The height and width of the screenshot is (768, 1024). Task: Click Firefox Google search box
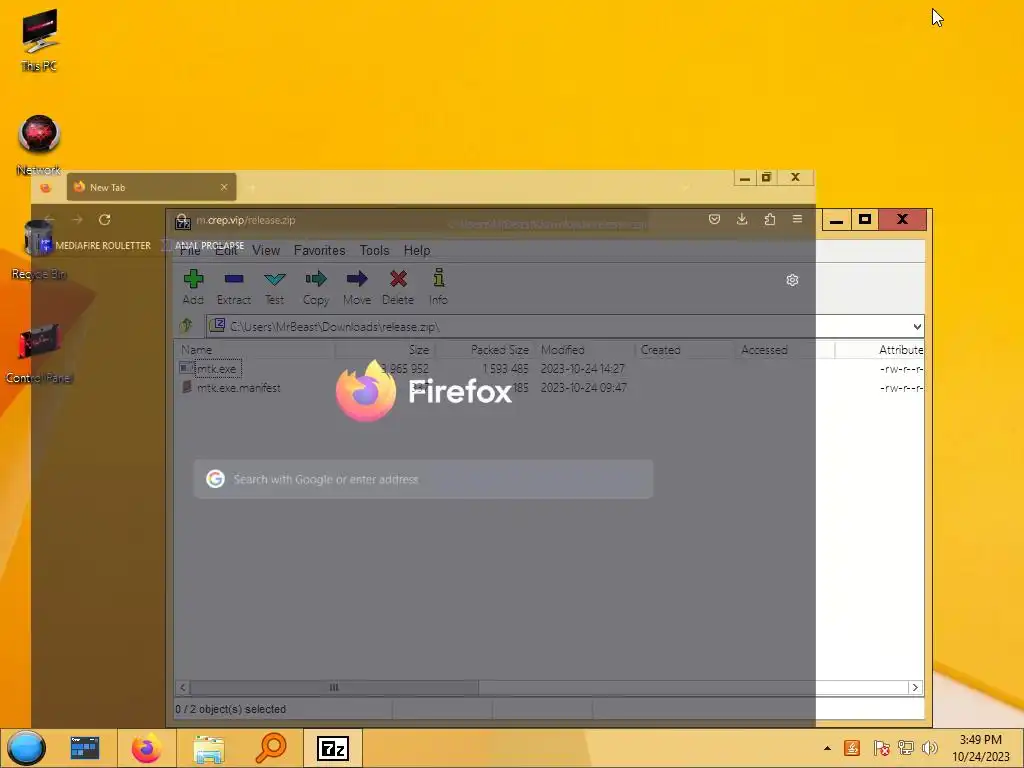click(x=424, y=479)
